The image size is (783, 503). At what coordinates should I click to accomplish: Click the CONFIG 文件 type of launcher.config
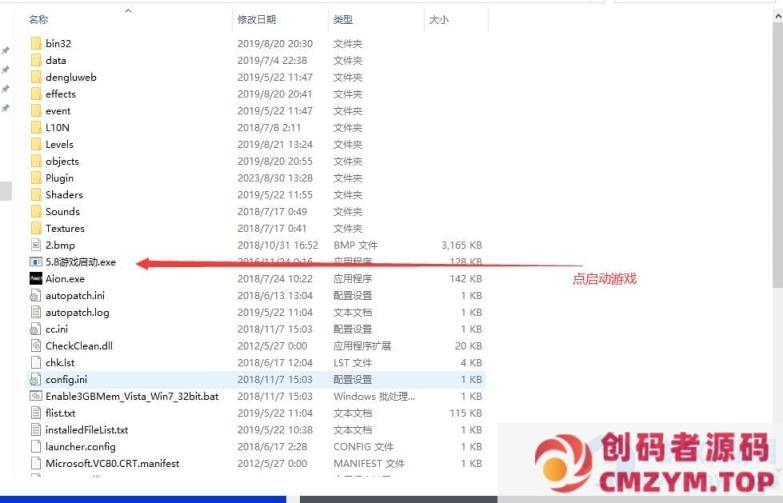(363, 447)
